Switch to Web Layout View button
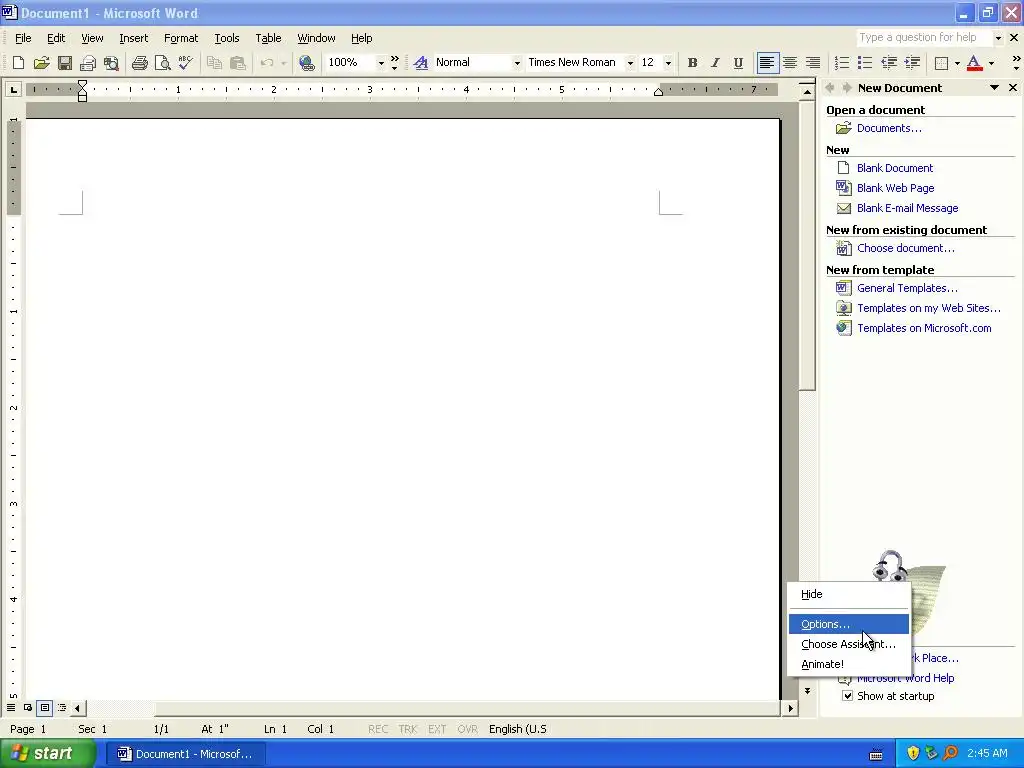This screenshot has height=768, width=1024. tap(27, 707)
